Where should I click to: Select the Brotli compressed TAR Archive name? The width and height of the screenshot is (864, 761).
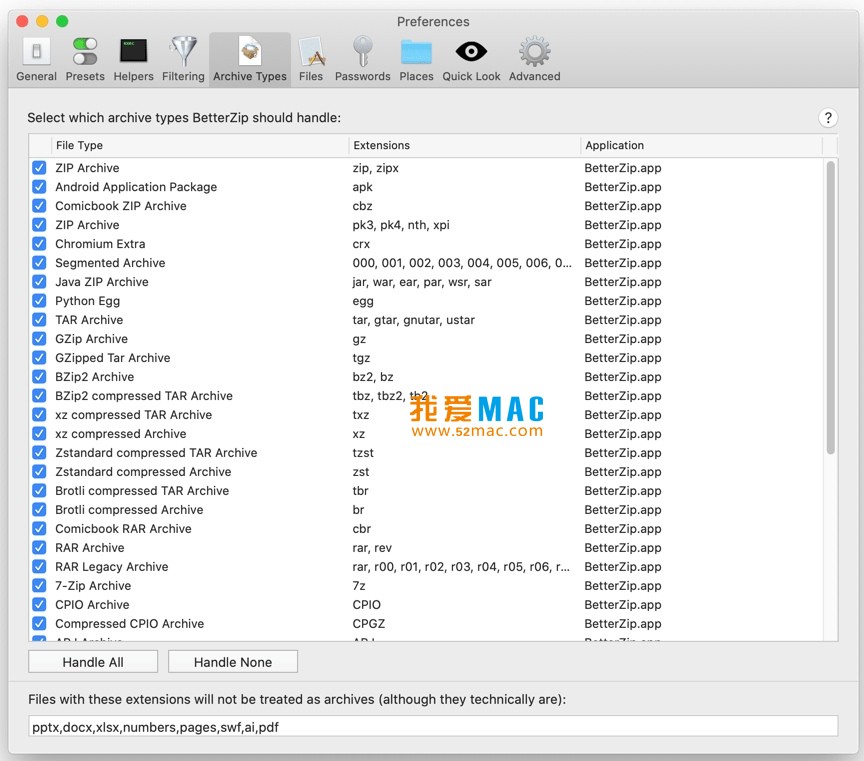(x=142, y=490)
